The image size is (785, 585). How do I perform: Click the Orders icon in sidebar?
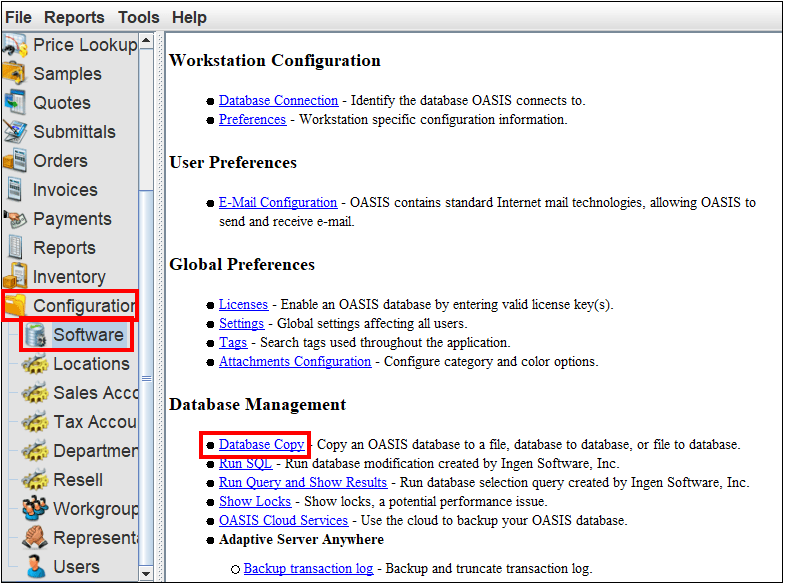tap(15, 161)
